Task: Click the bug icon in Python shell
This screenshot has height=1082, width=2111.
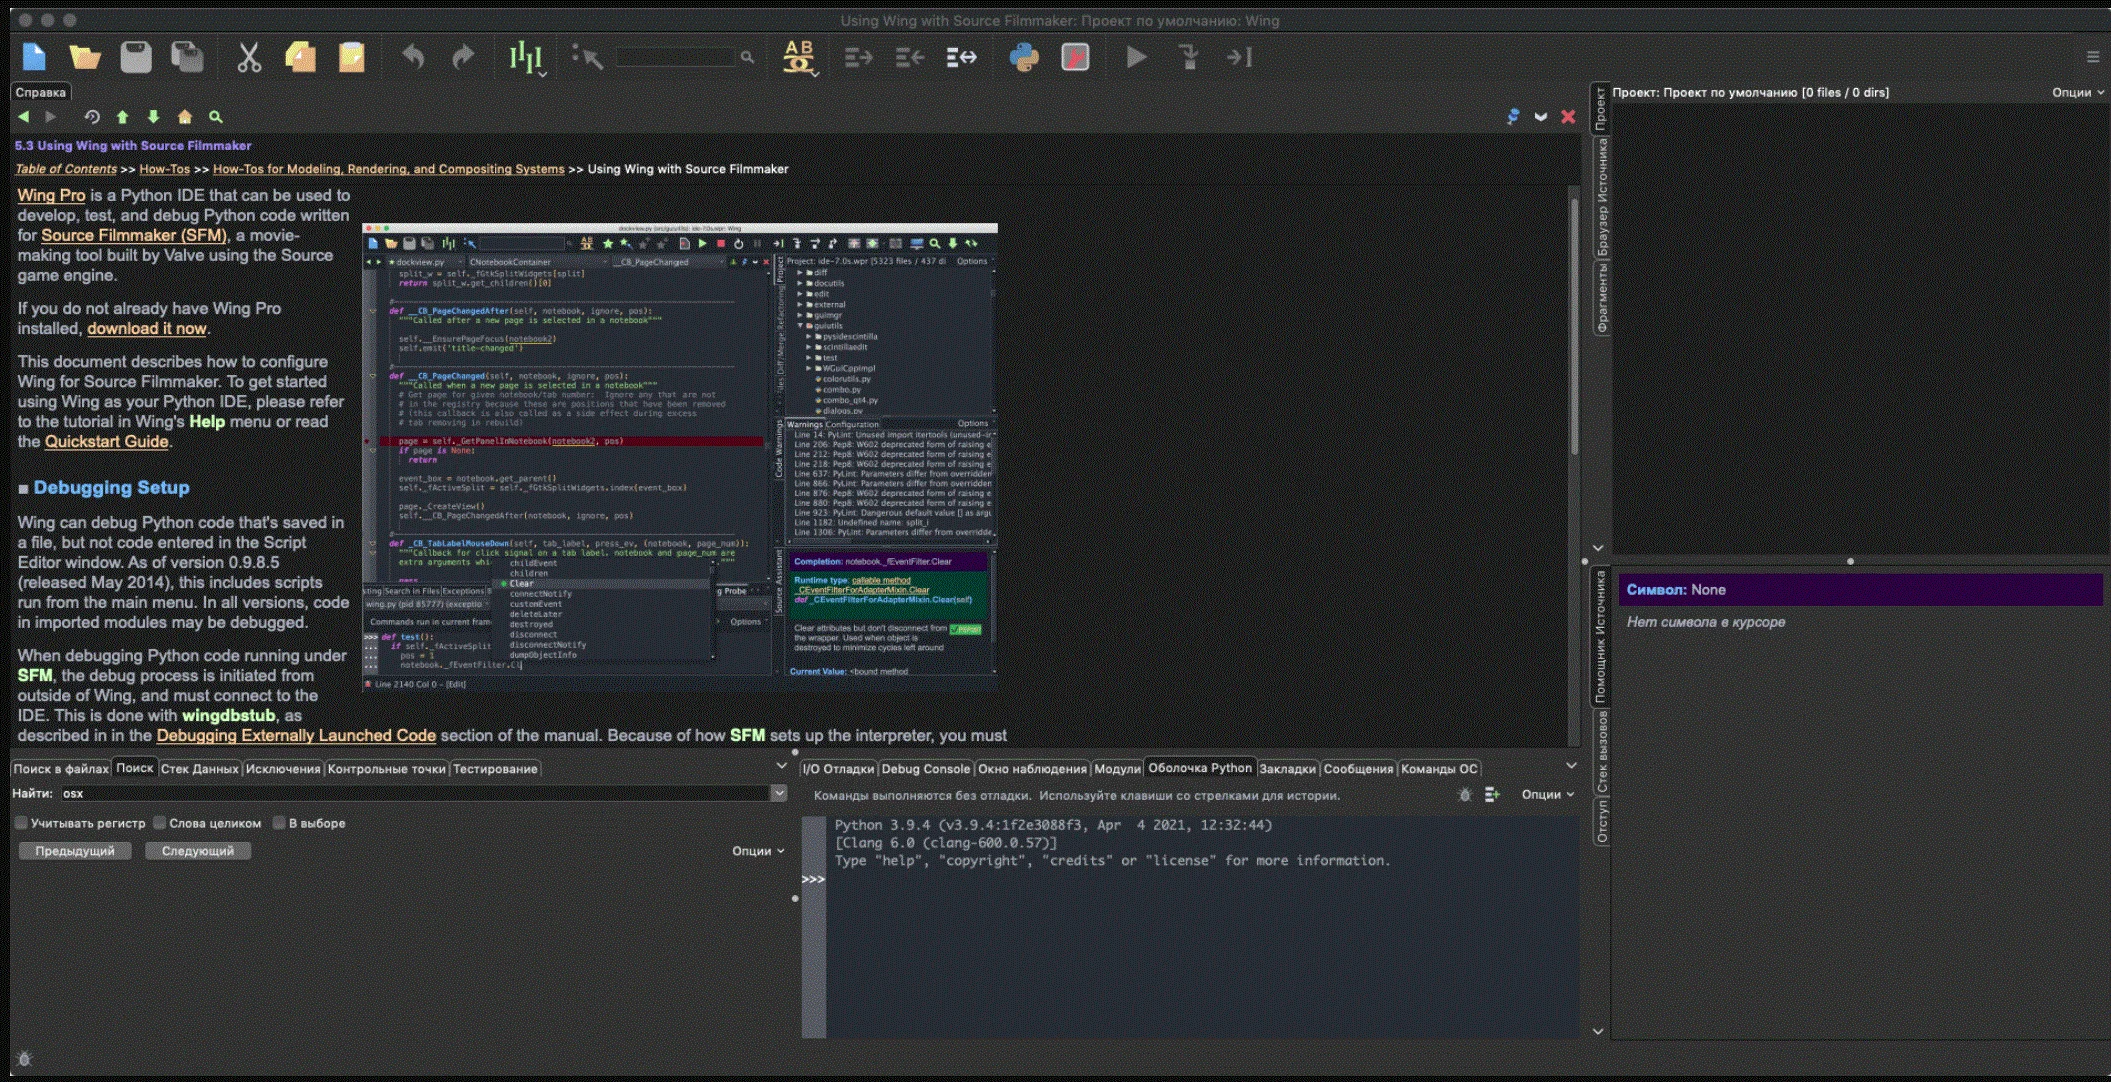Action: (1465, 795)
